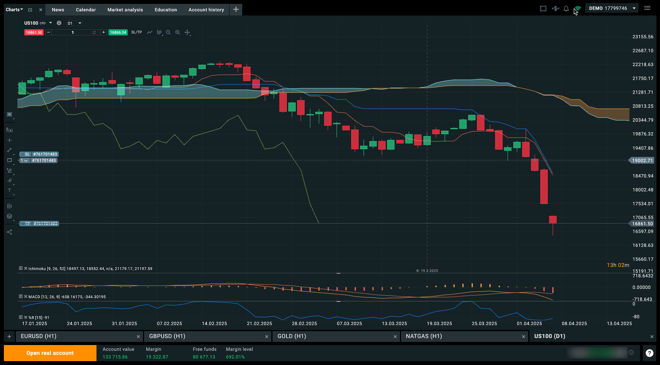Select the Fibonacci/channel drawing tool in sidebar
This screenshot has width=660, height=365.
(x=9, y=171)
